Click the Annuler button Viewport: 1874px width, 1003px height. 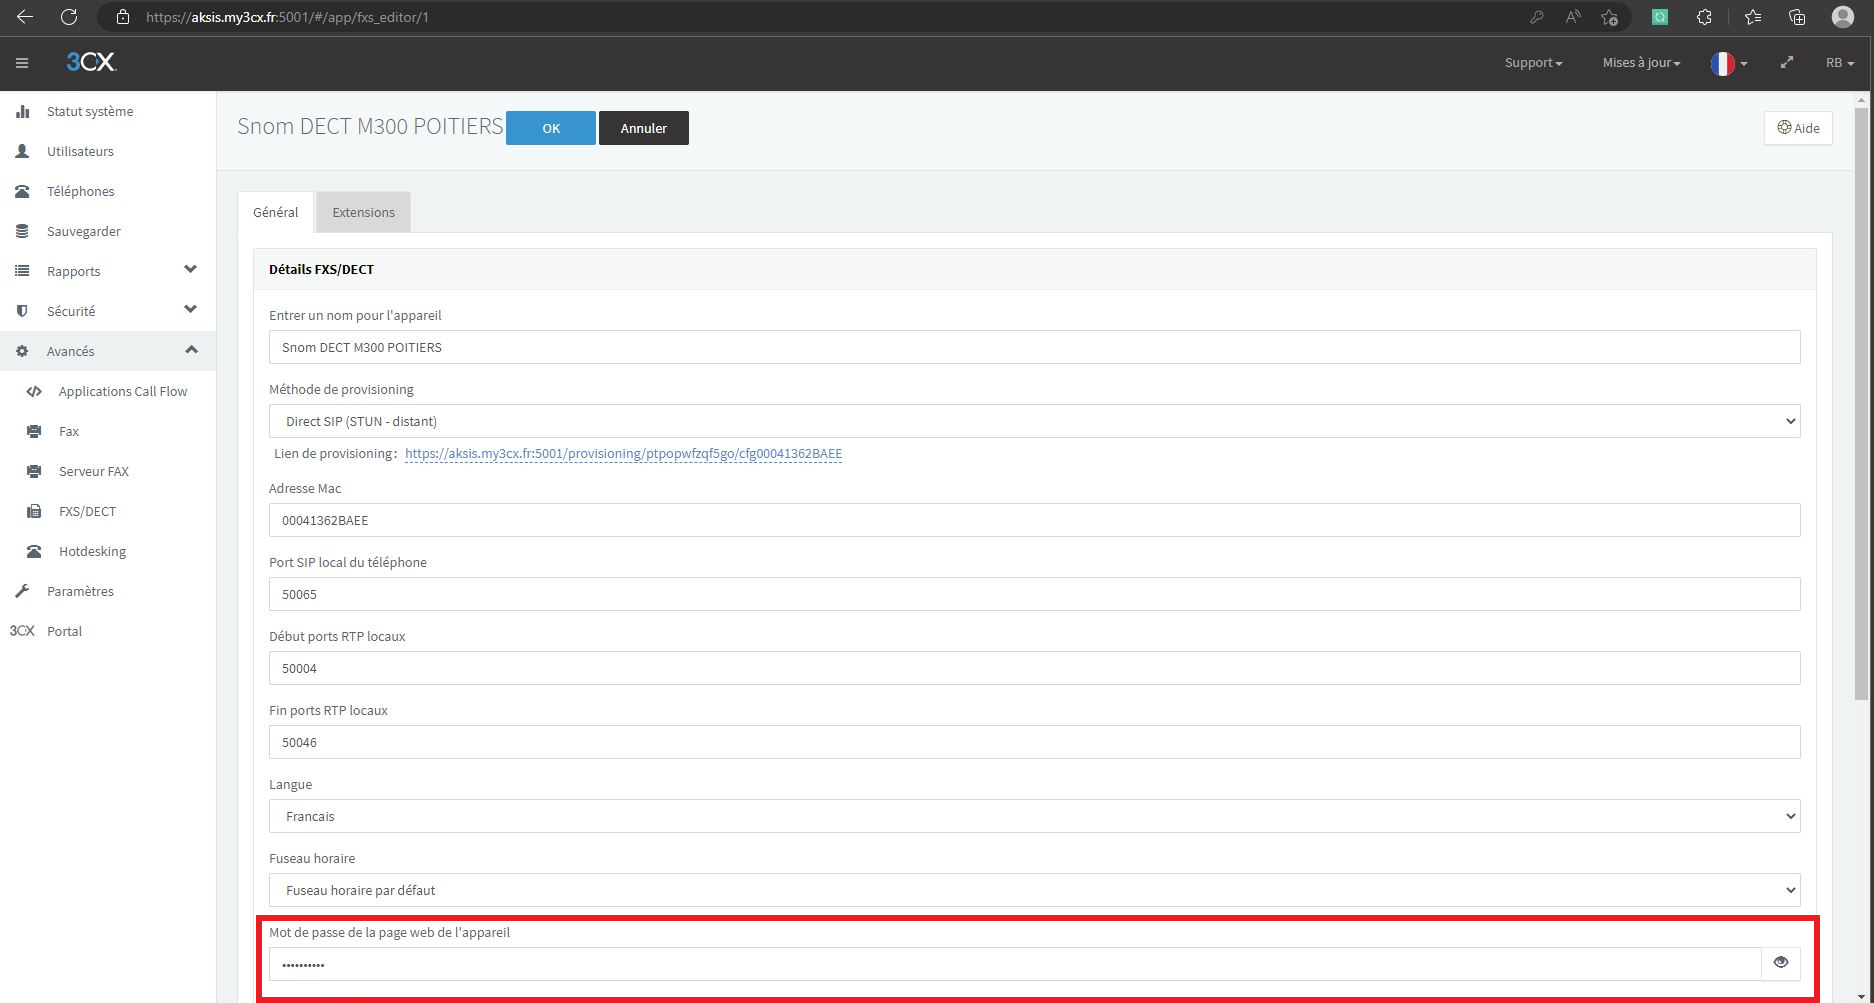tap(644, 128)
